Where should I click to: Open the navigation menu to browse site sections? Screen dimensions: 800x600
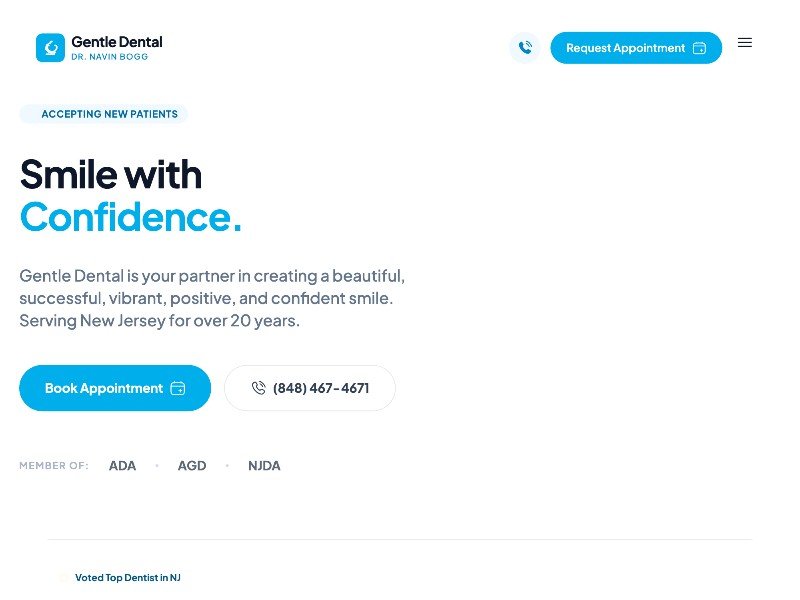pos(745,42)
